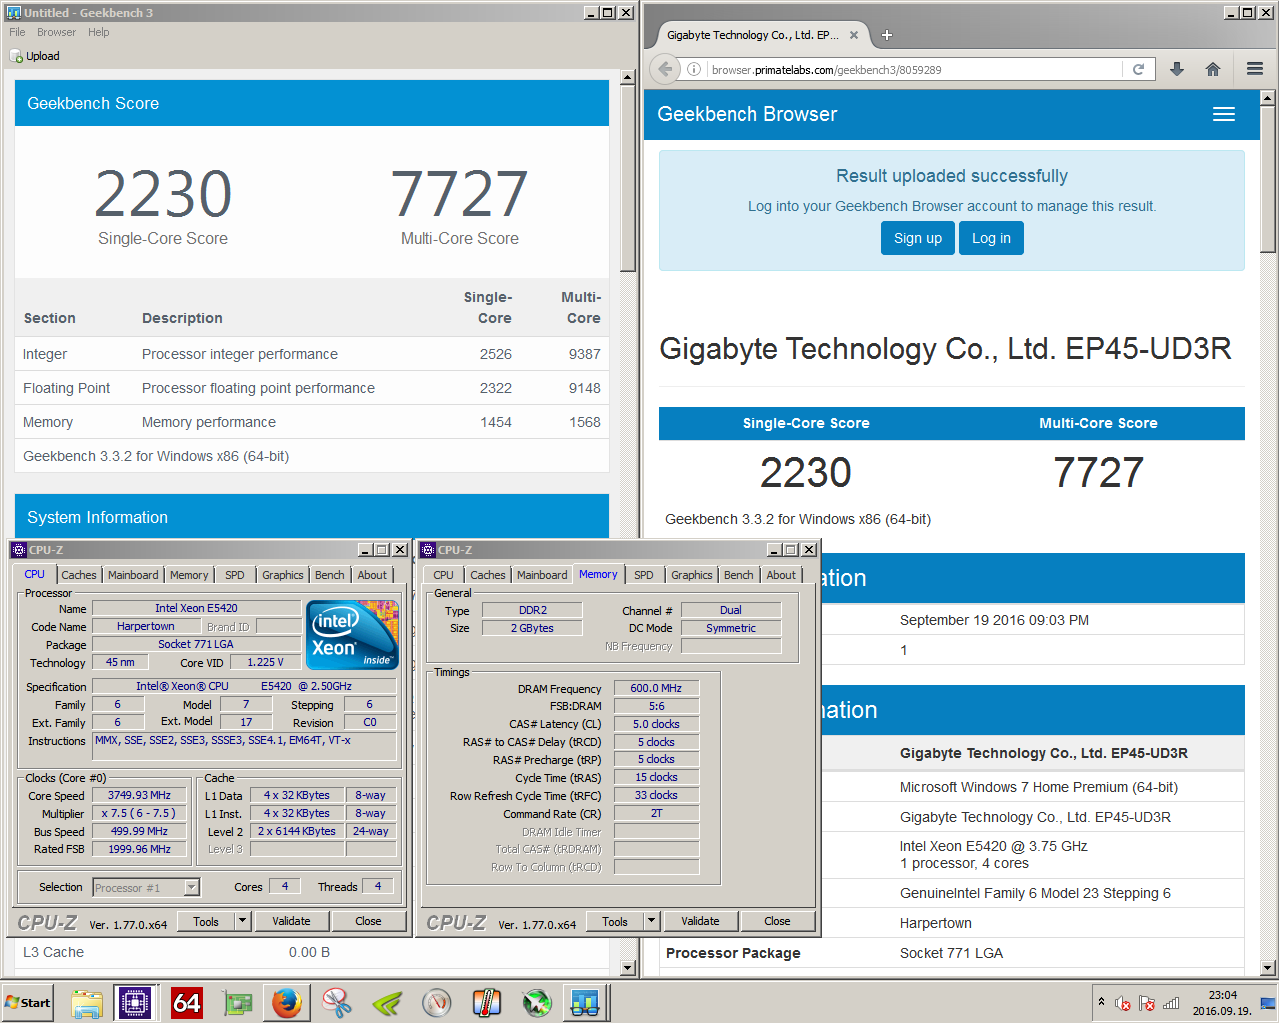Click the site info icon in URL bar
Screen dimensions: 1279x1023
coord(694,69)
